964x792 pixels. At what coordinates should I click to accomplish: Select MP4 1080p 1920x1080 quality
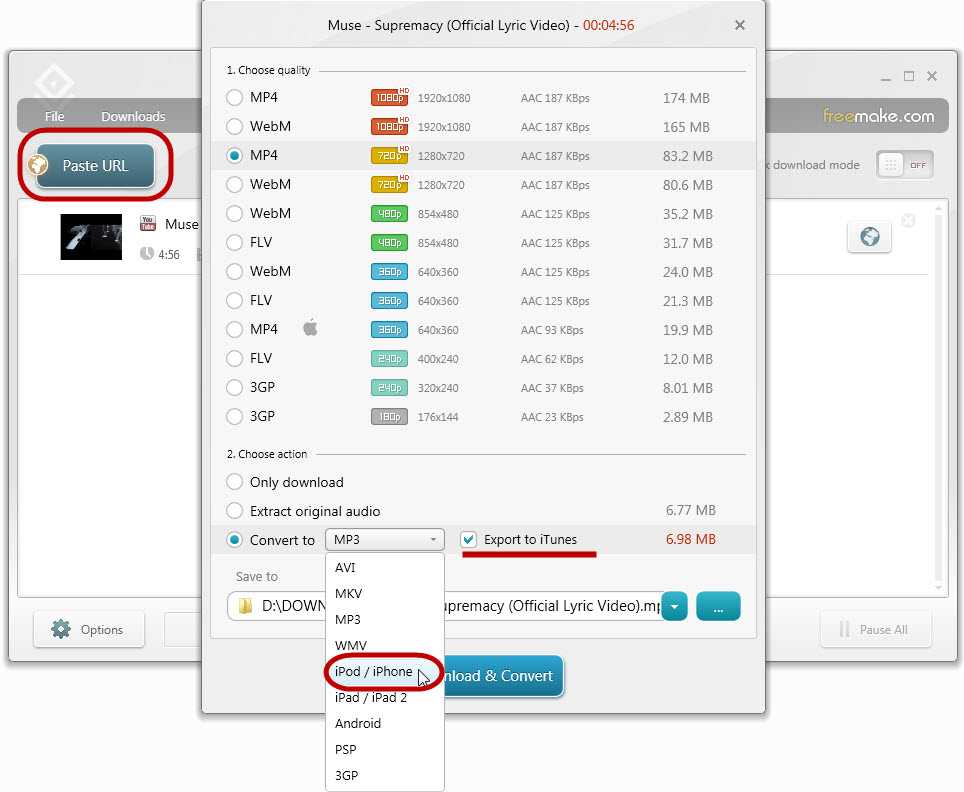235,98
